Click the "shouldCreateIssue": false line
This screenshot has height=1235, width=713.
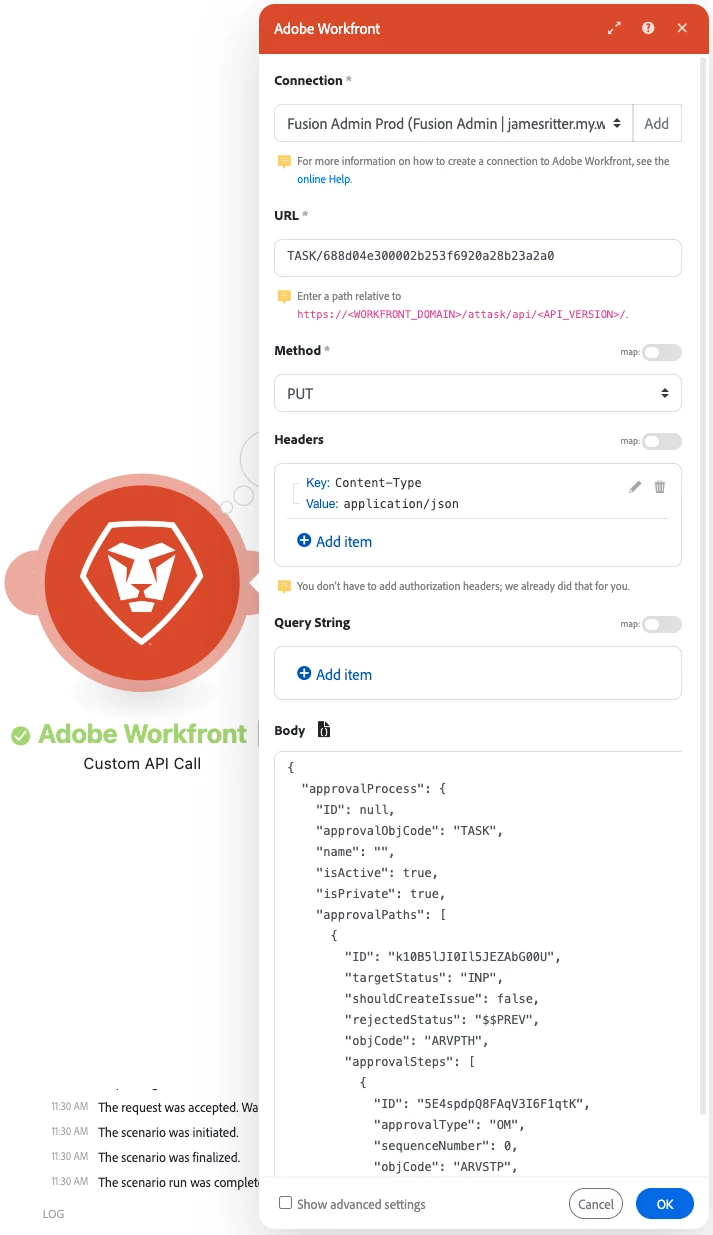pos(441,998)
